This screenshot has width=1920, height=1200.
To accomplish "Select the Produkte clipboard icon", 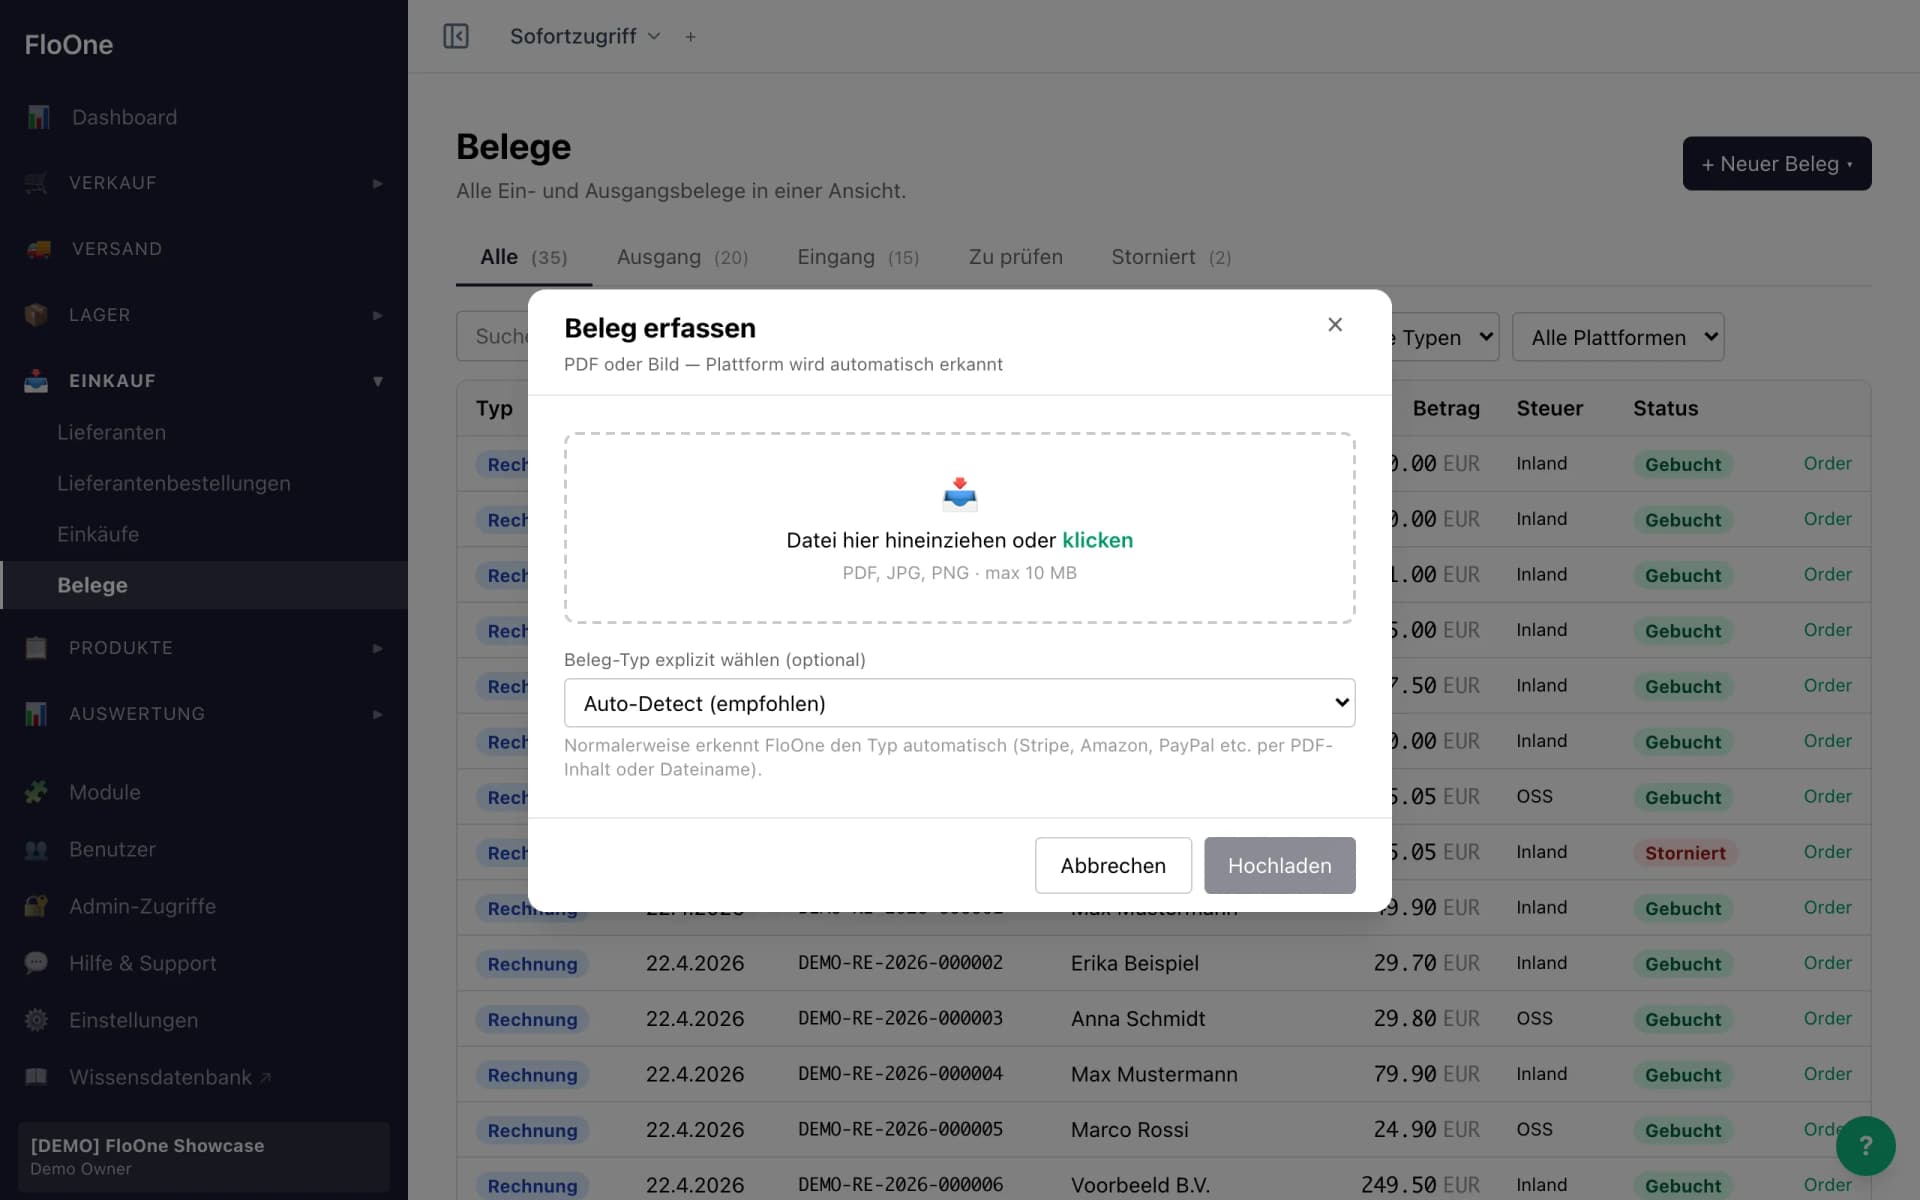I will 36,648.
